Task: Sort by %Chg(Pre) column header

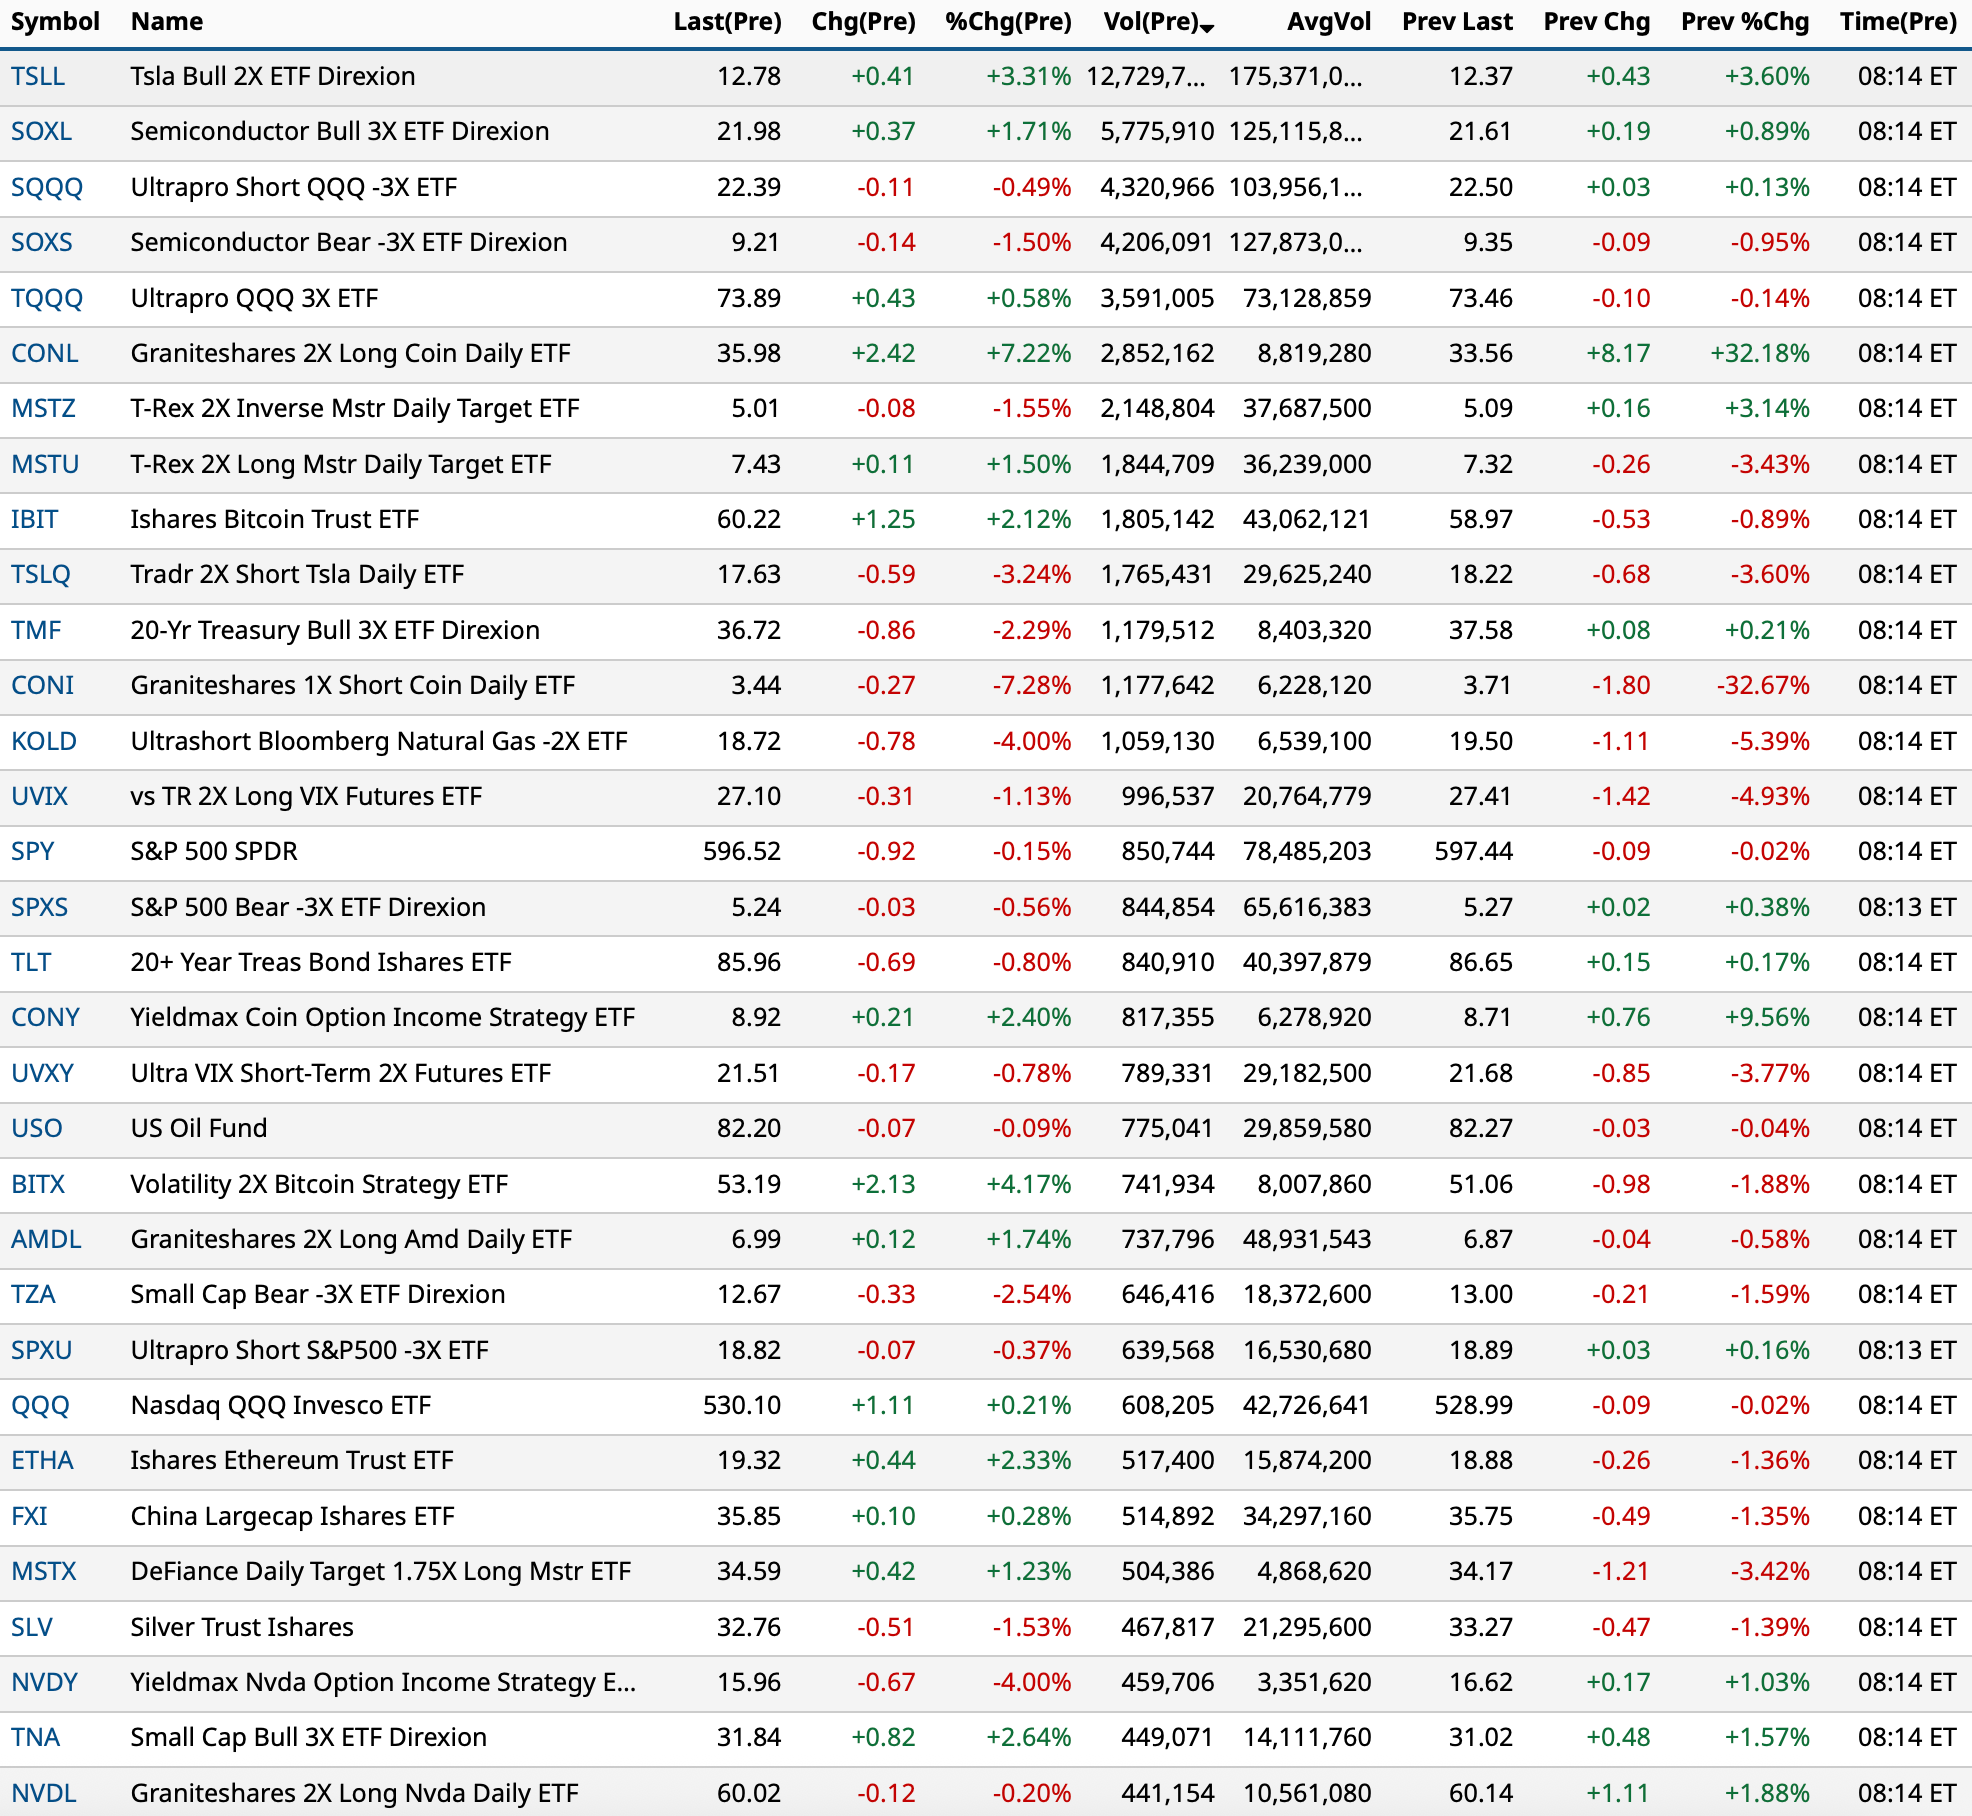Action: pos(1007,21)
